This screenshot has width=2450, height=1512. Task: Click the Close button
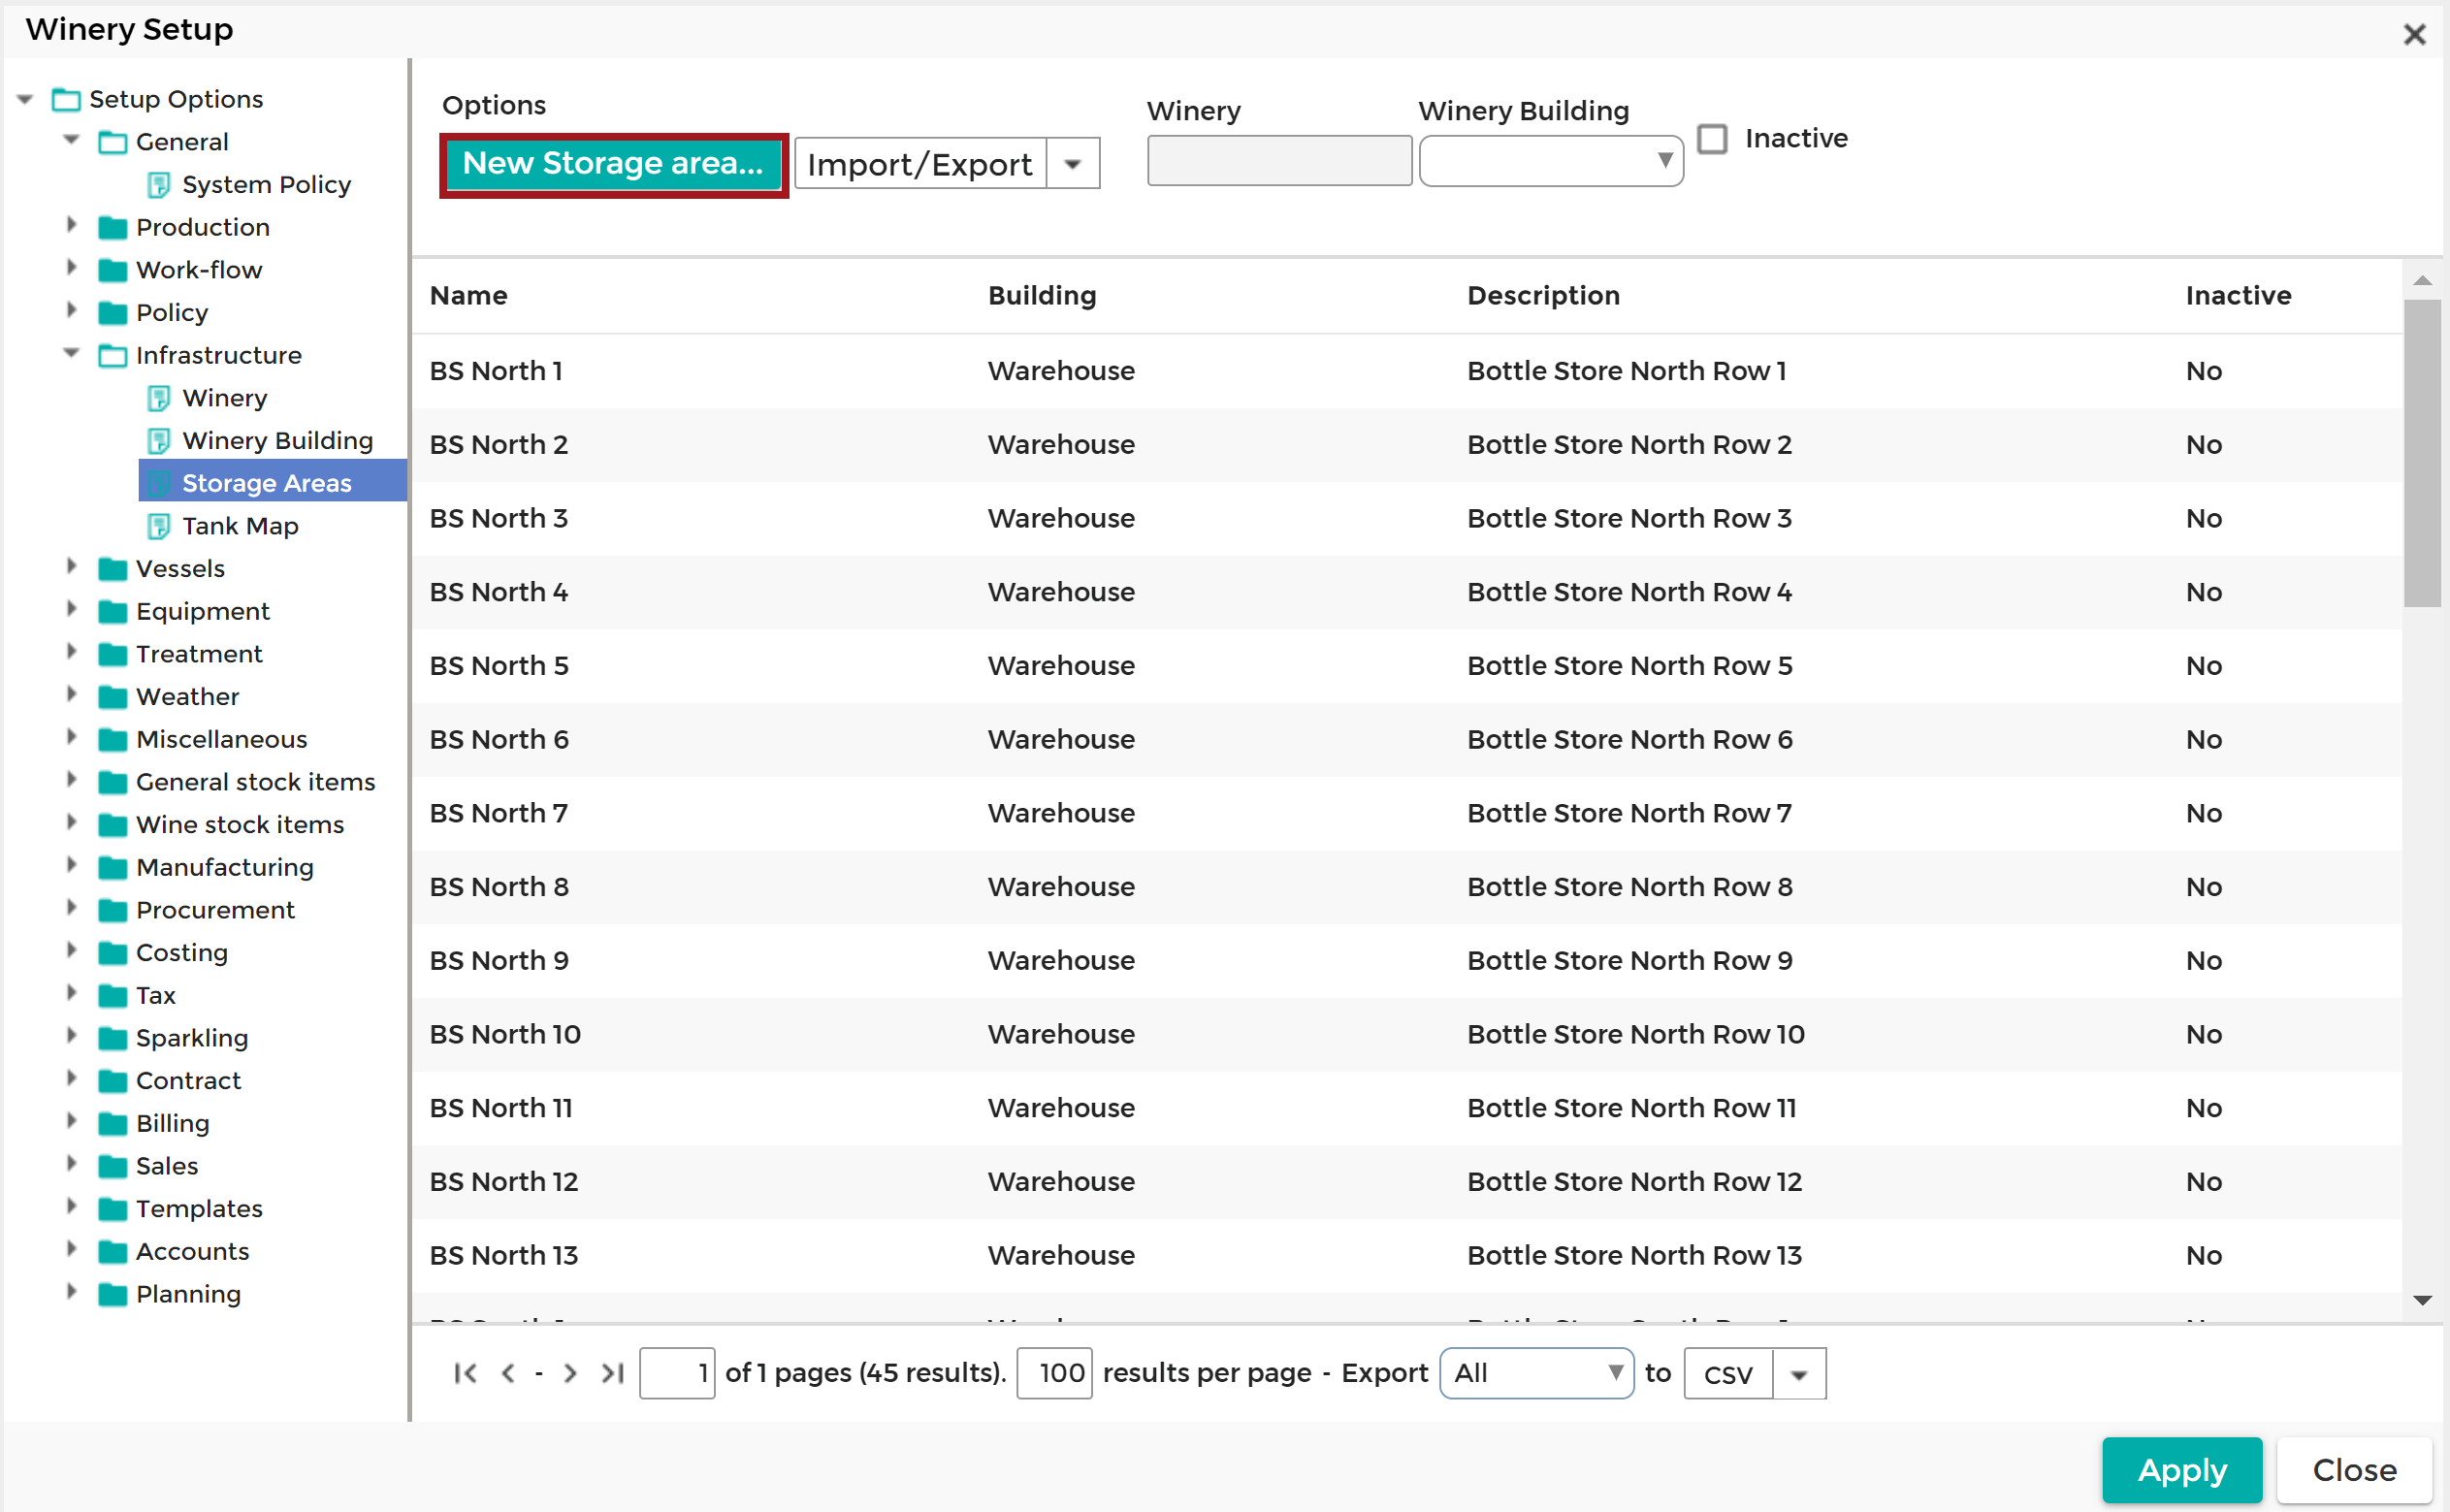click(x=2354, y=1471)
